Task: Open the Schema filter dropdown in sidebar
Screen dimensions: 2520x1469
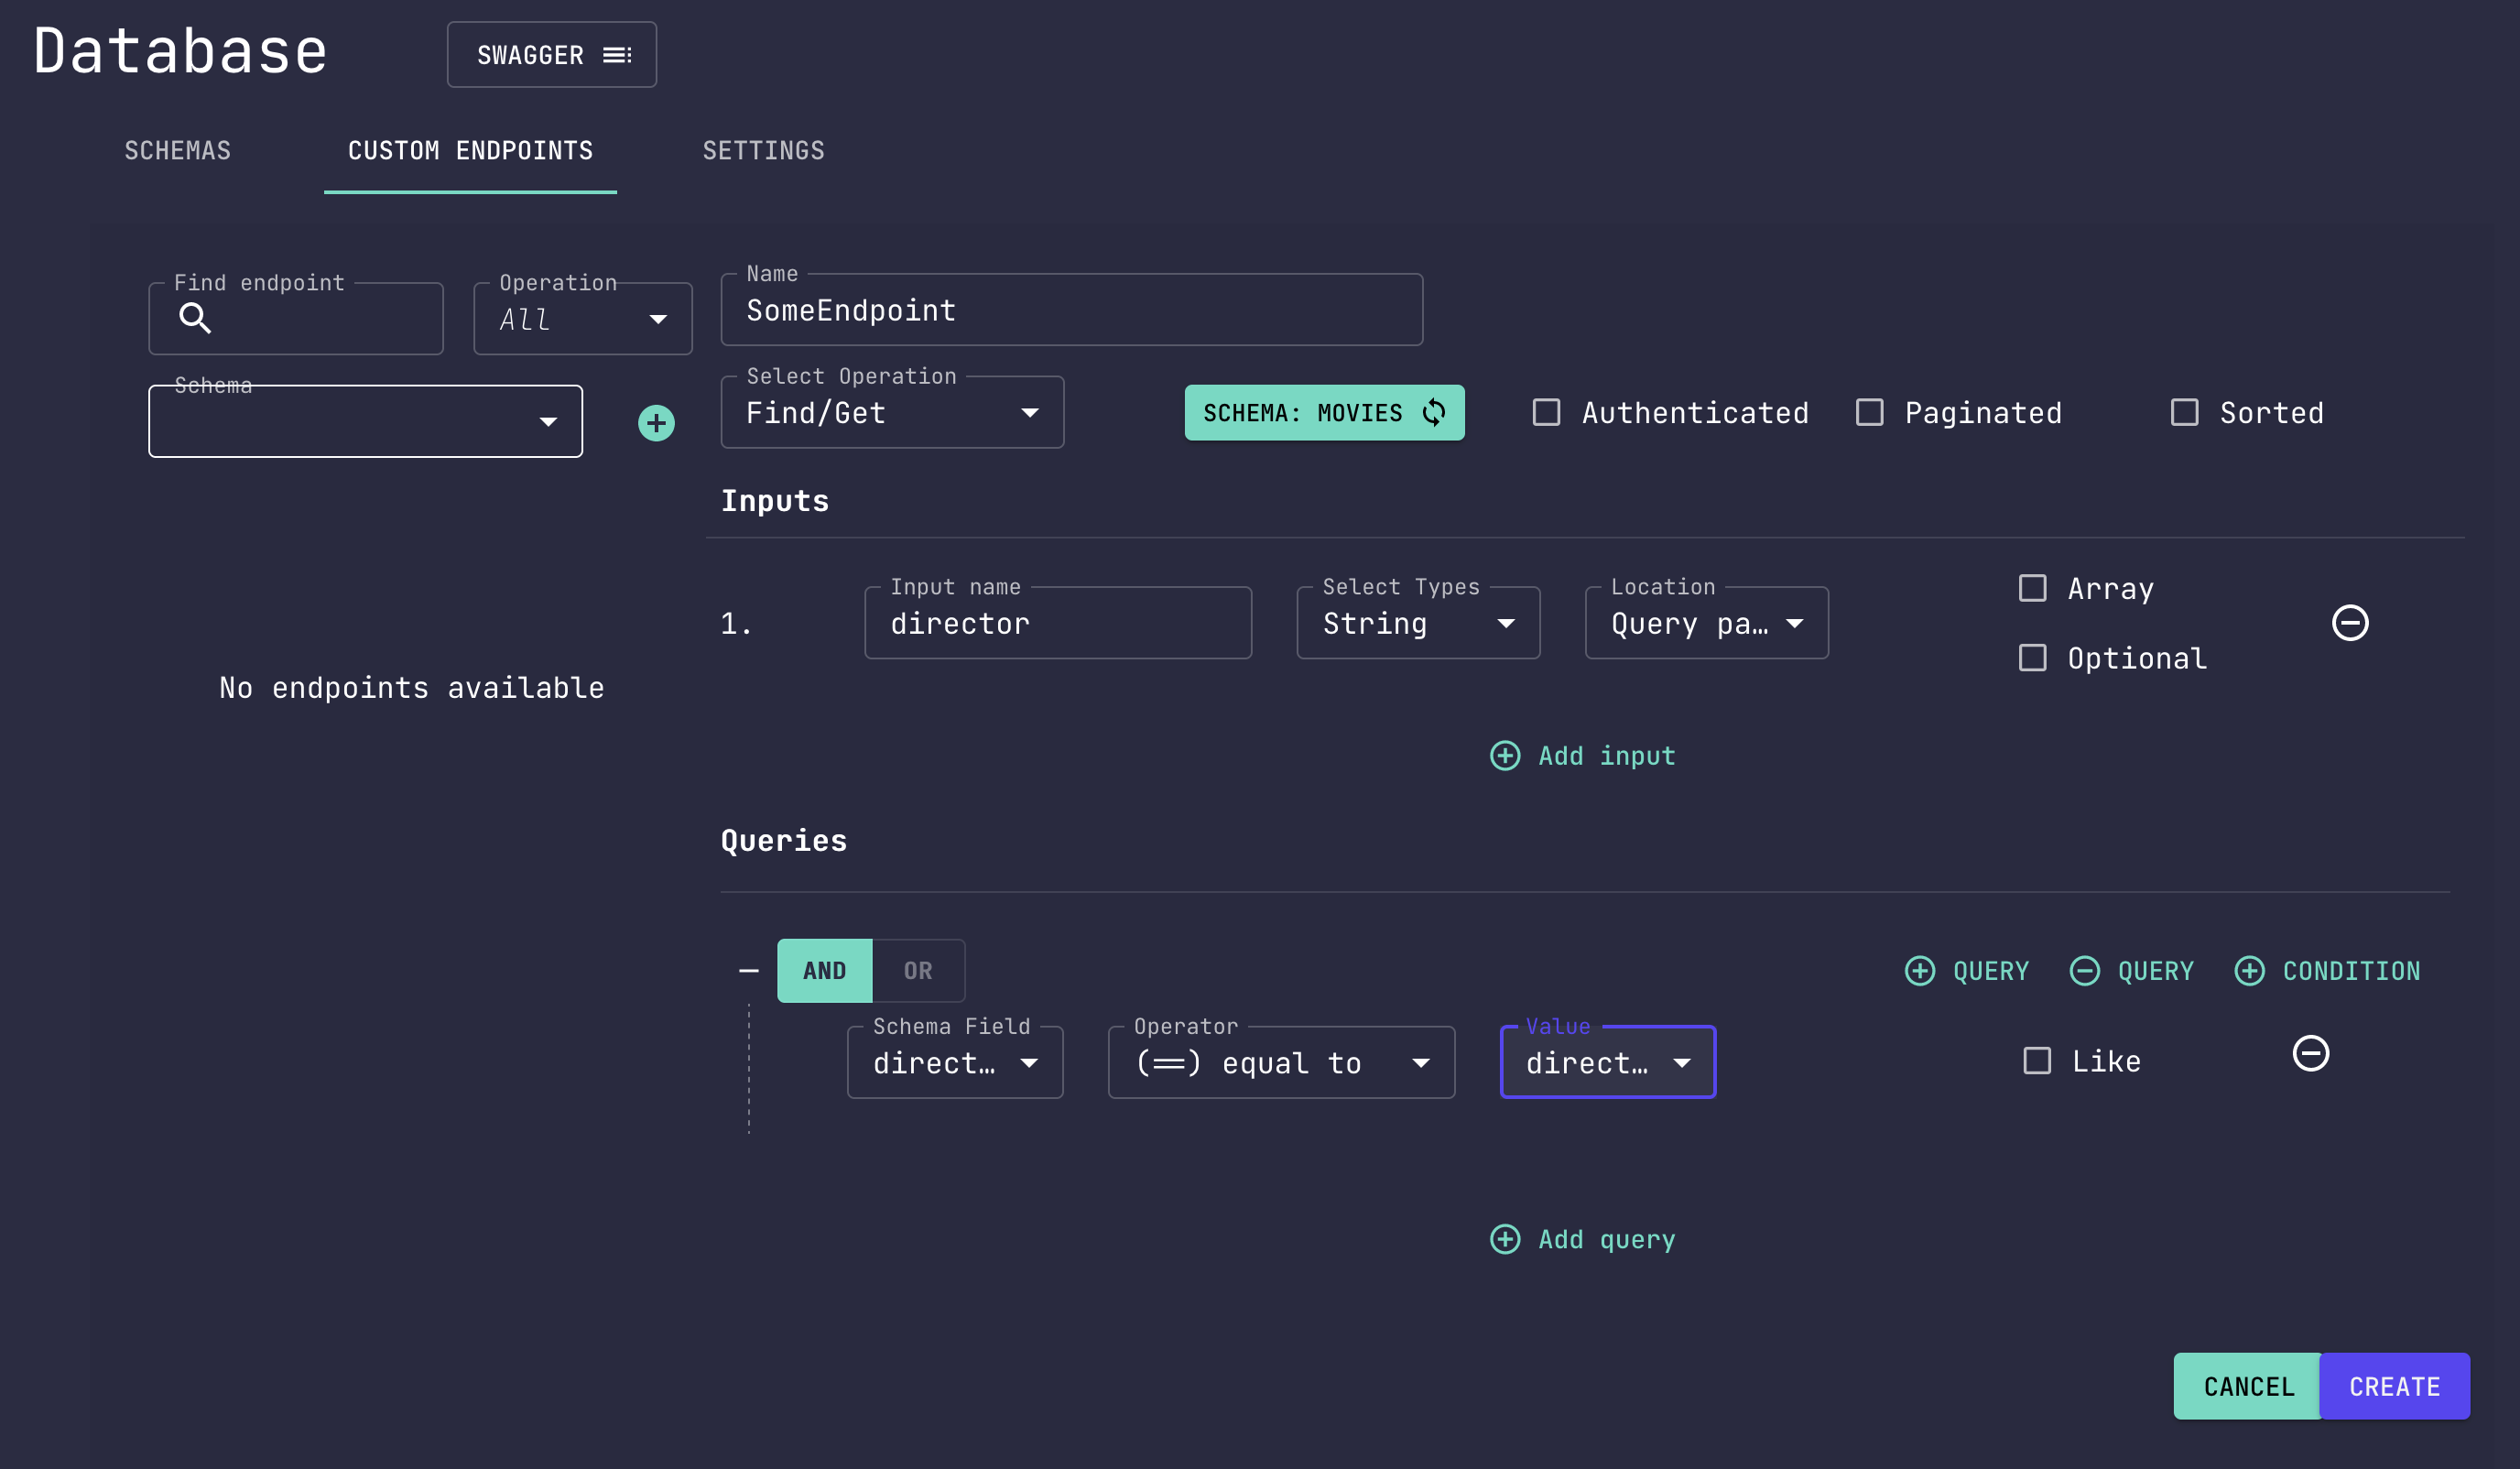Action: (366, 422)
